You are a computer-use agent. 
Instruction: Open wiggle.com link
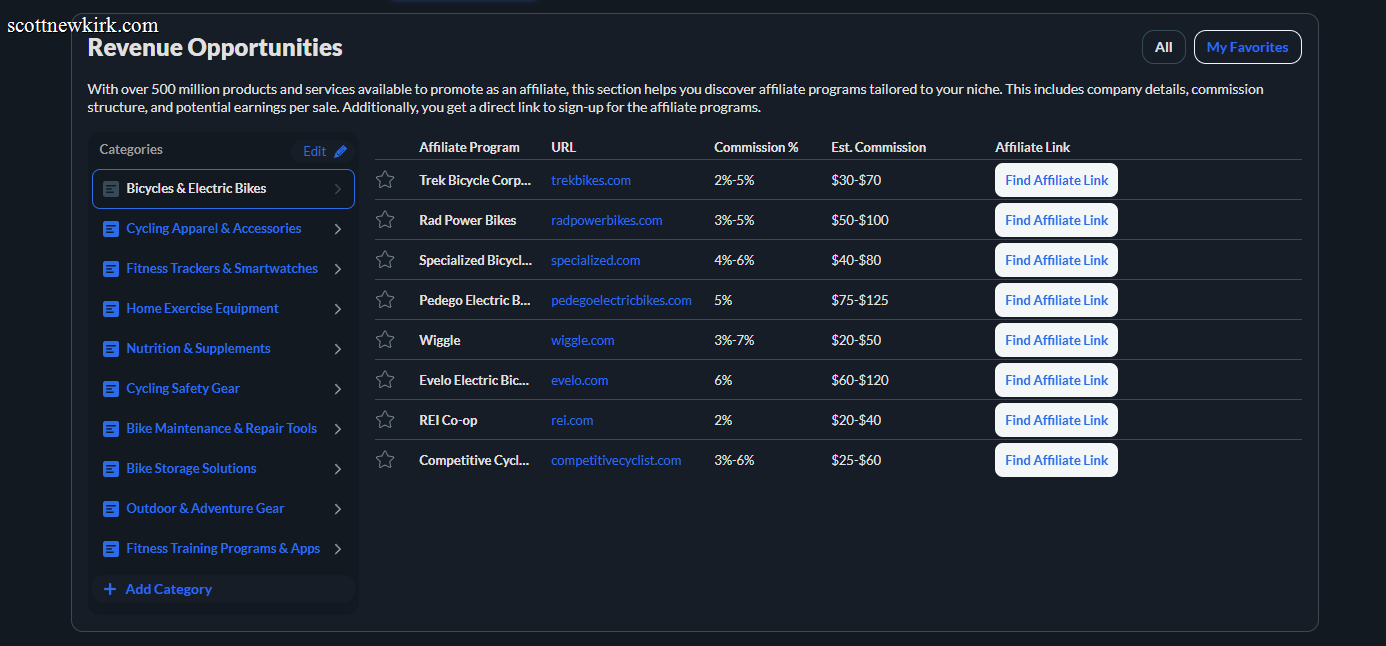[x=583, y=340]
